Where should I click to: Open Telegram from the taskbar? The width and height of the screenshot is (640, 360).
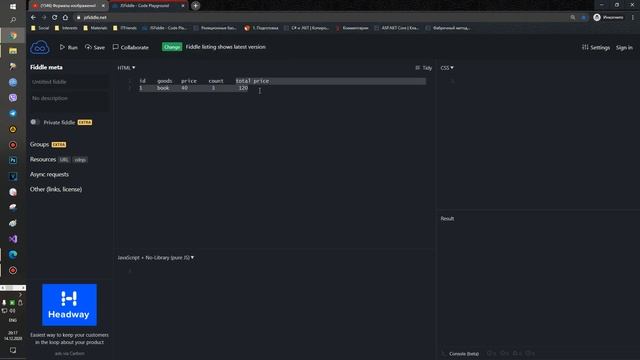pos(13,113)
